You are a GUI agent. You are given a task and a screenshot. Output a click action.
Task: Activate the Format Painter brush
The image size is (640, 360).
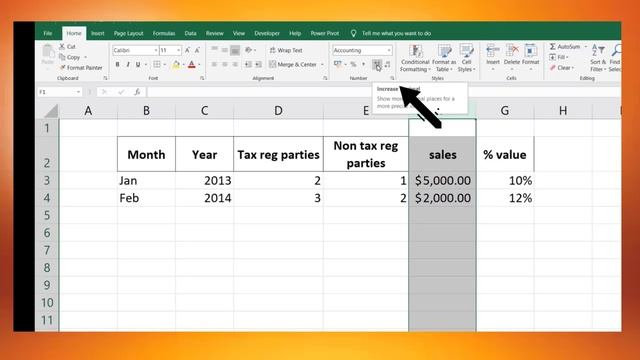click(62, 68)
